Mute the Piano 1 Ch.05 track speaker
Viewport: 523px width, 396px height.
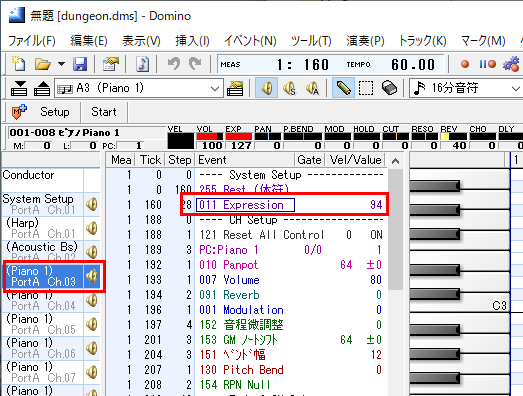(92, 324)
